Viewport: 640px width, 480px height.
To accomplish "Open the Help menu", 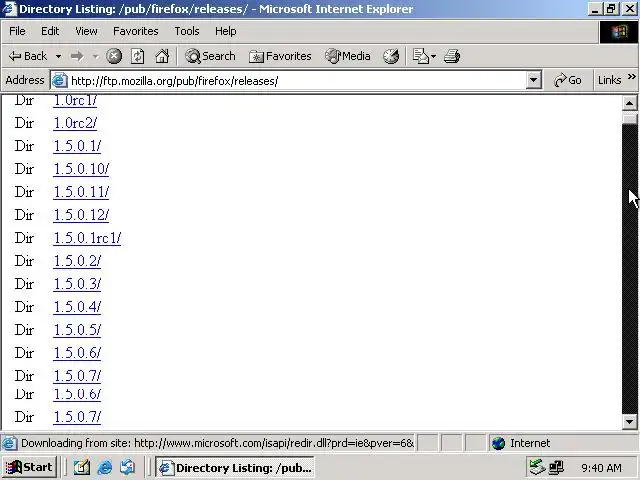I will (226, 31).
